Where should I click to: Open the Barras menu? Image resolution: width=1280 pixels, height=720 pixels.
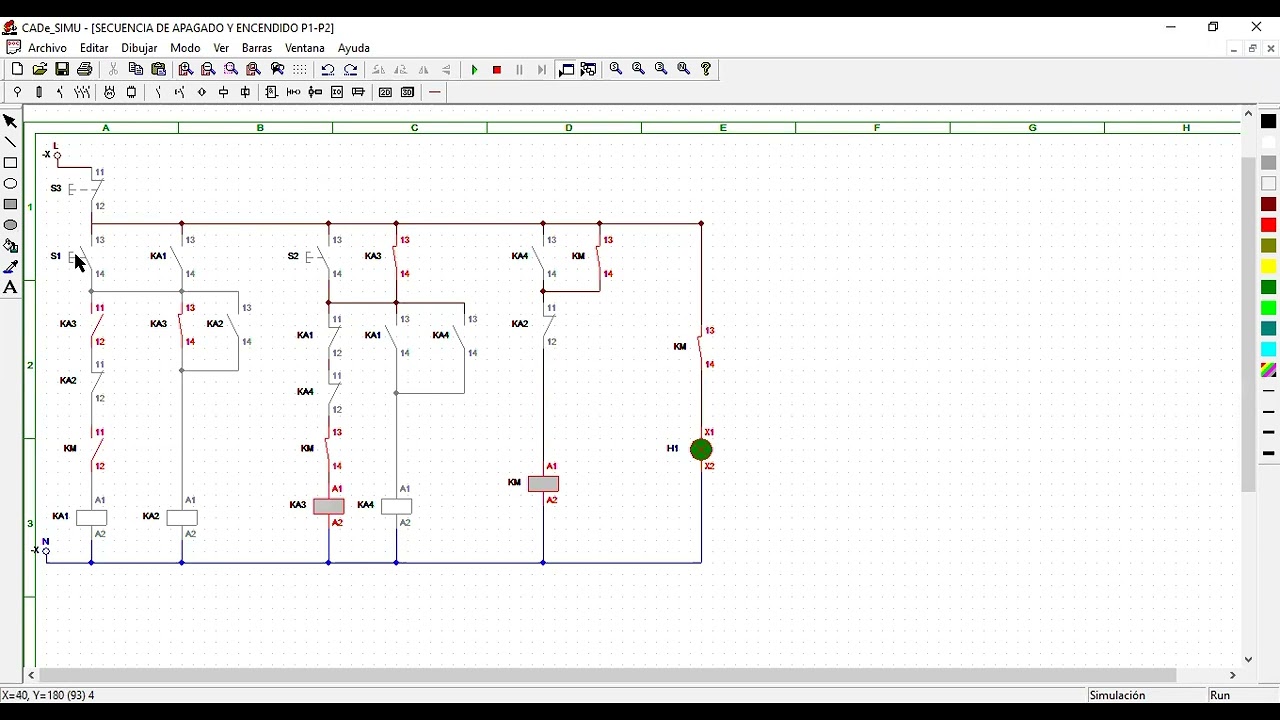click(x=257, y=48)
